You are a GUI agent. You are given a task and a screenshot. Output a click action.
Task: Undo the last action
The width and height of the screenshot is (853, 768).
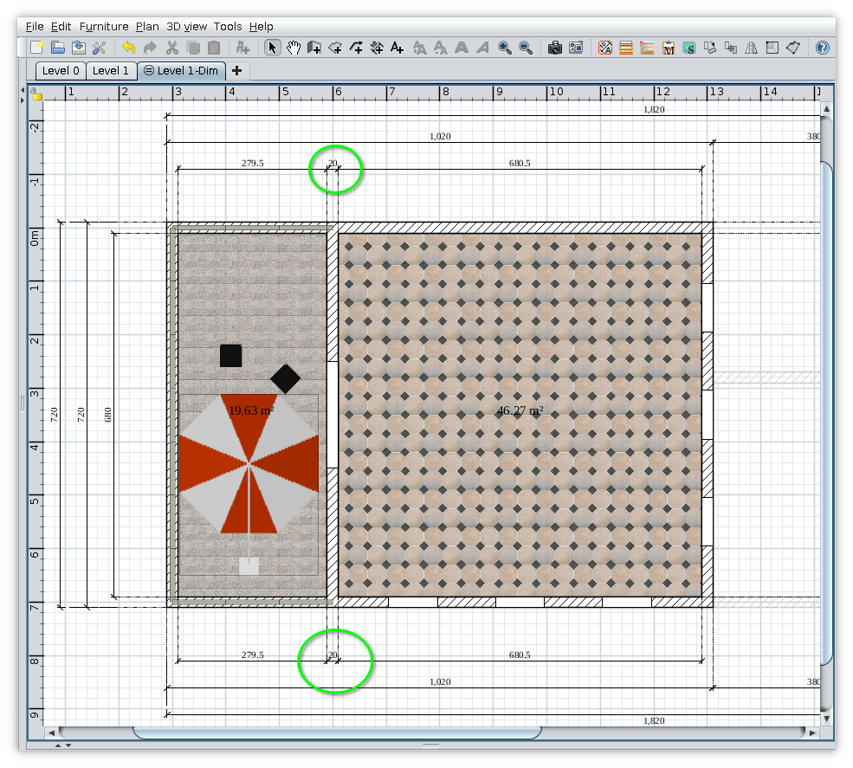pos(128,48)
